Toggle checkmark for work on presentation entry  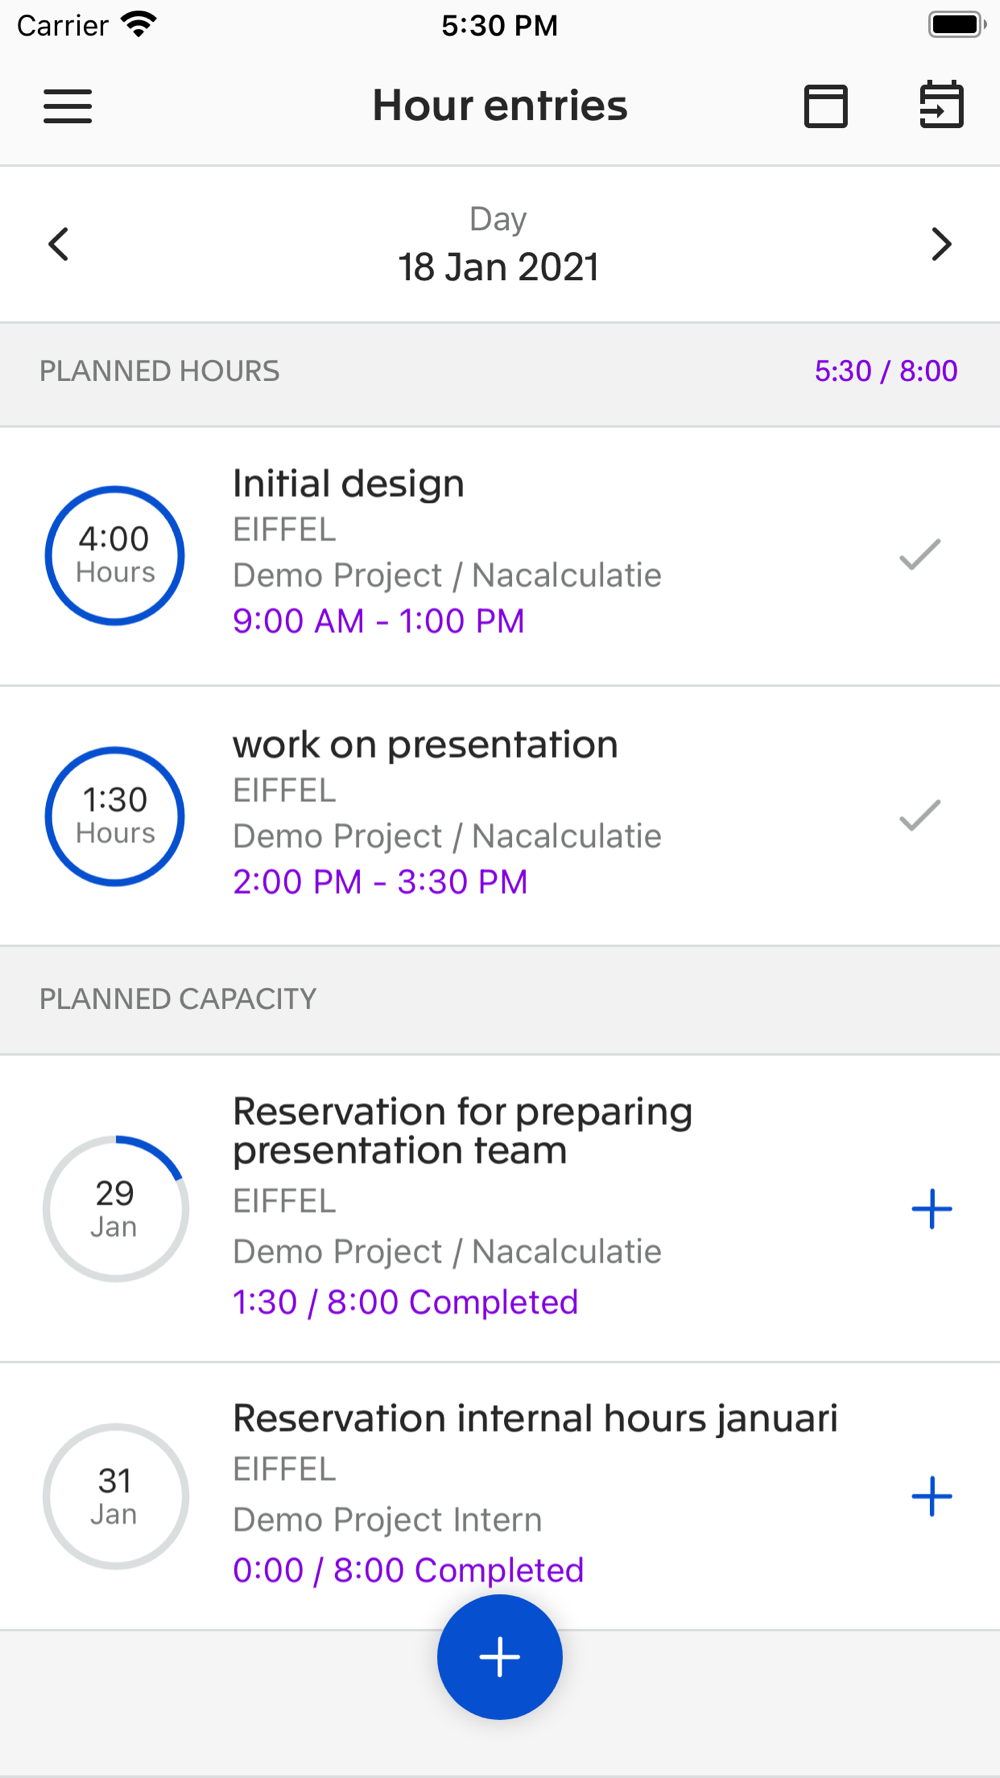[x=920, y=815]
